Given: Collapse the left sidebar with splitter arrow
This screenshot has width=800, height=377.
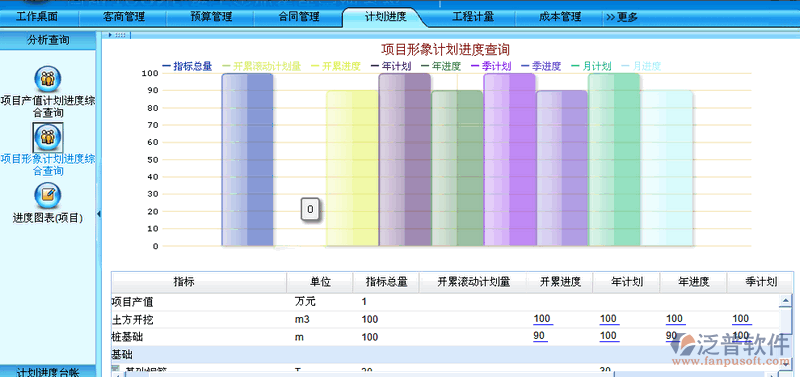Looking at the screenshot, I should tap(99, 214).
